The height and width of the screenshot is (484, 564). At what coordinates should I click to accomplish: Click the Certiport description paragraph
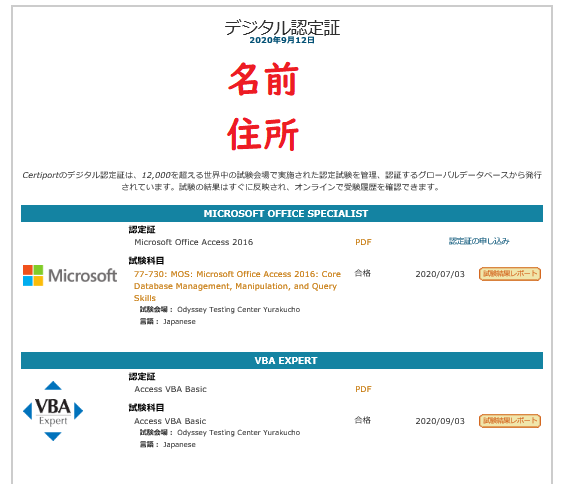[x=282, y=181]
